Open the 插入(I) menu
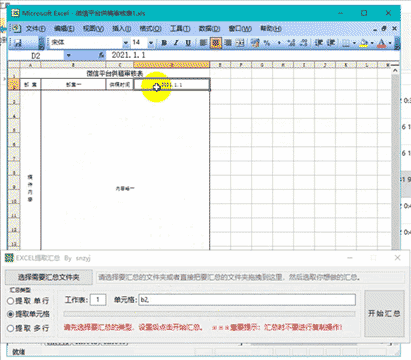The width and height of the screenshot is (411, 360). tap(121, 28)
